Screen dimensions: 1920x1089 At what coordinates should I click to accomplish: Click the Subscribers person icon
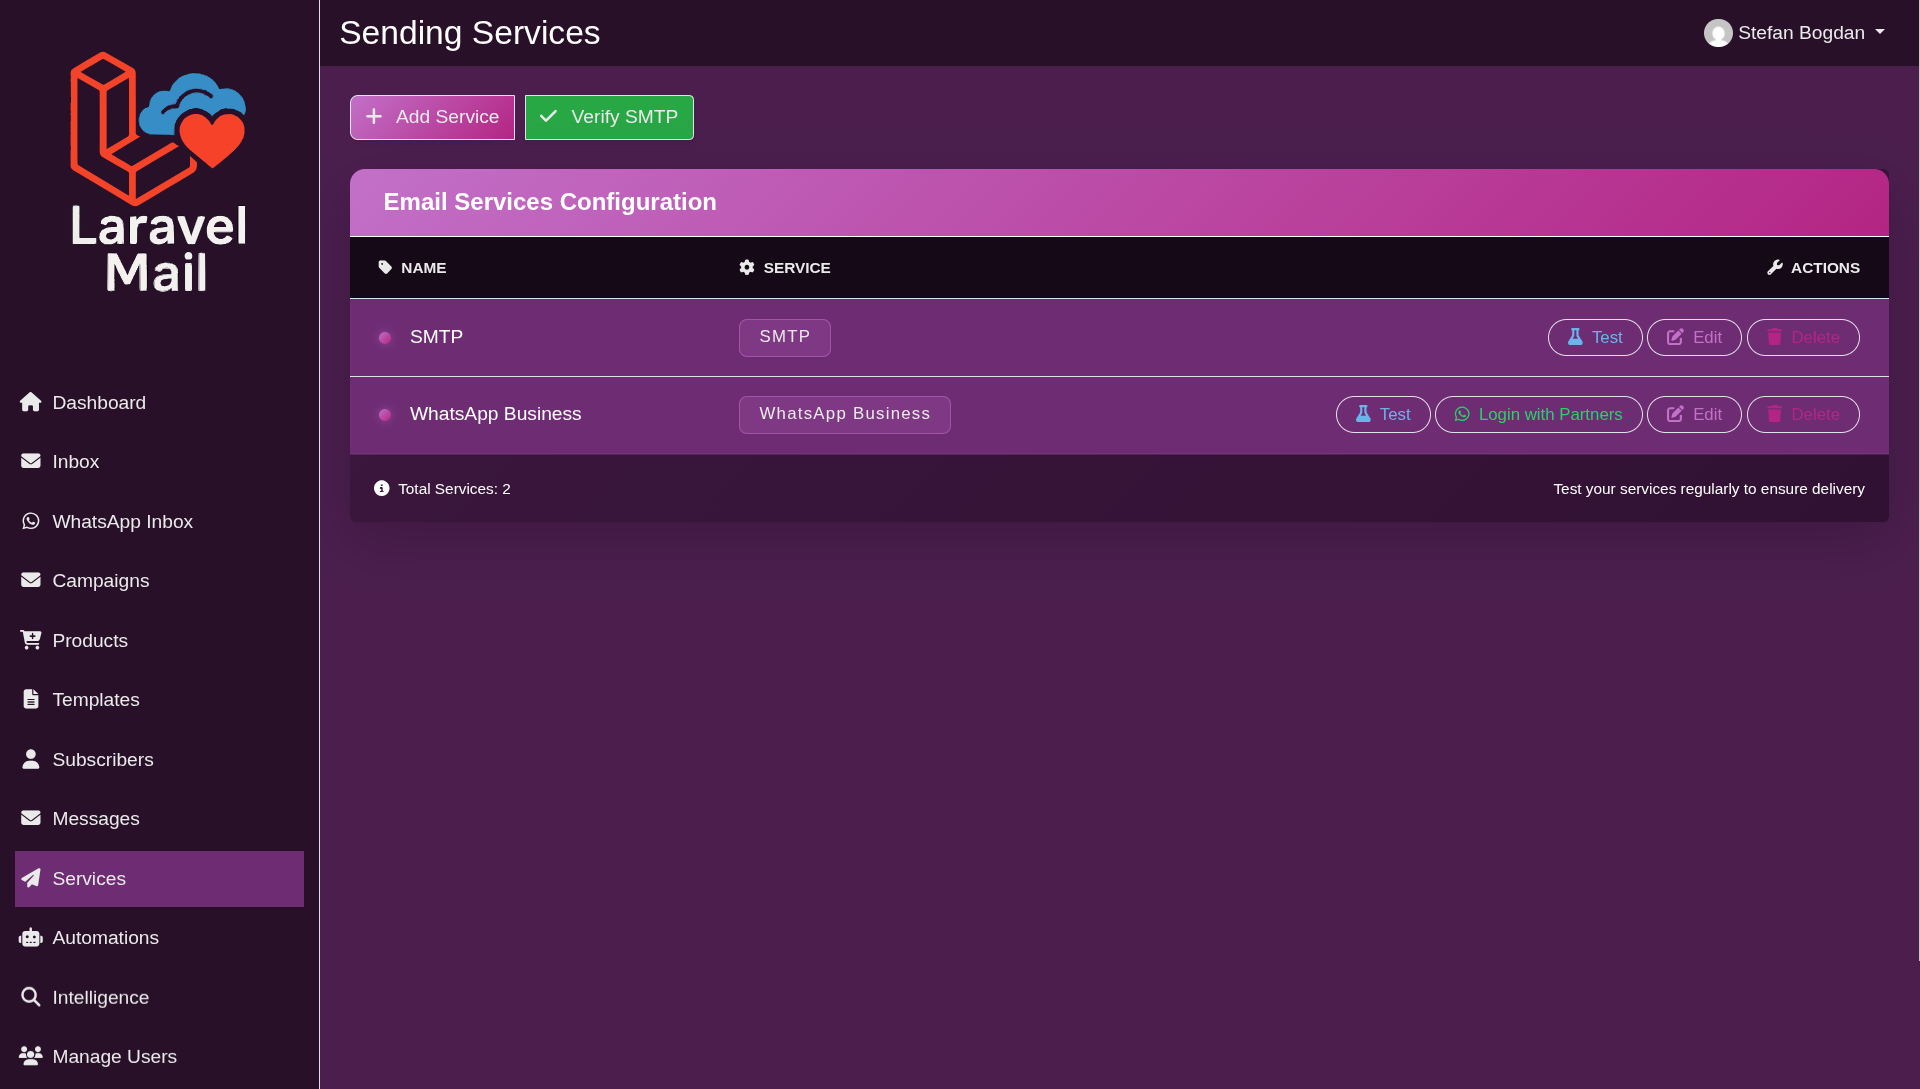(31, 759)
